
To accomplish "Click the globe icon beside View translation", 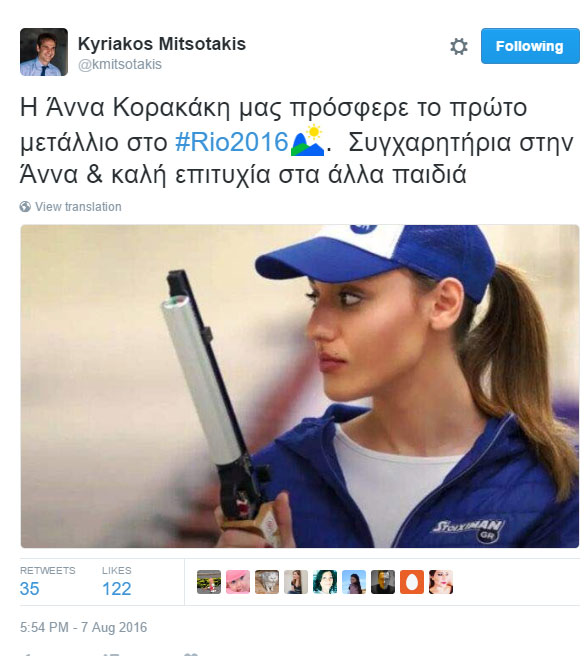I will click(25, 207).
